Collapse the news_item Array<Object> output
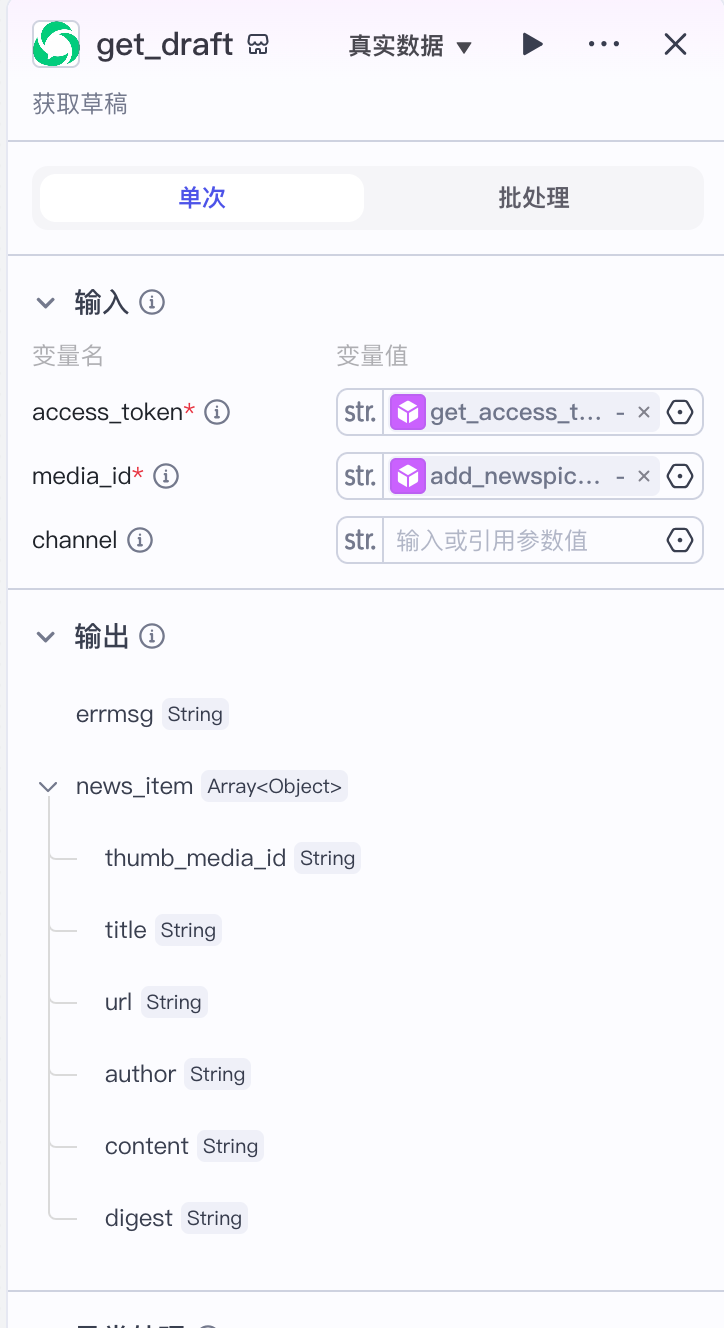 pyautogui.click(x=47, y=786)
